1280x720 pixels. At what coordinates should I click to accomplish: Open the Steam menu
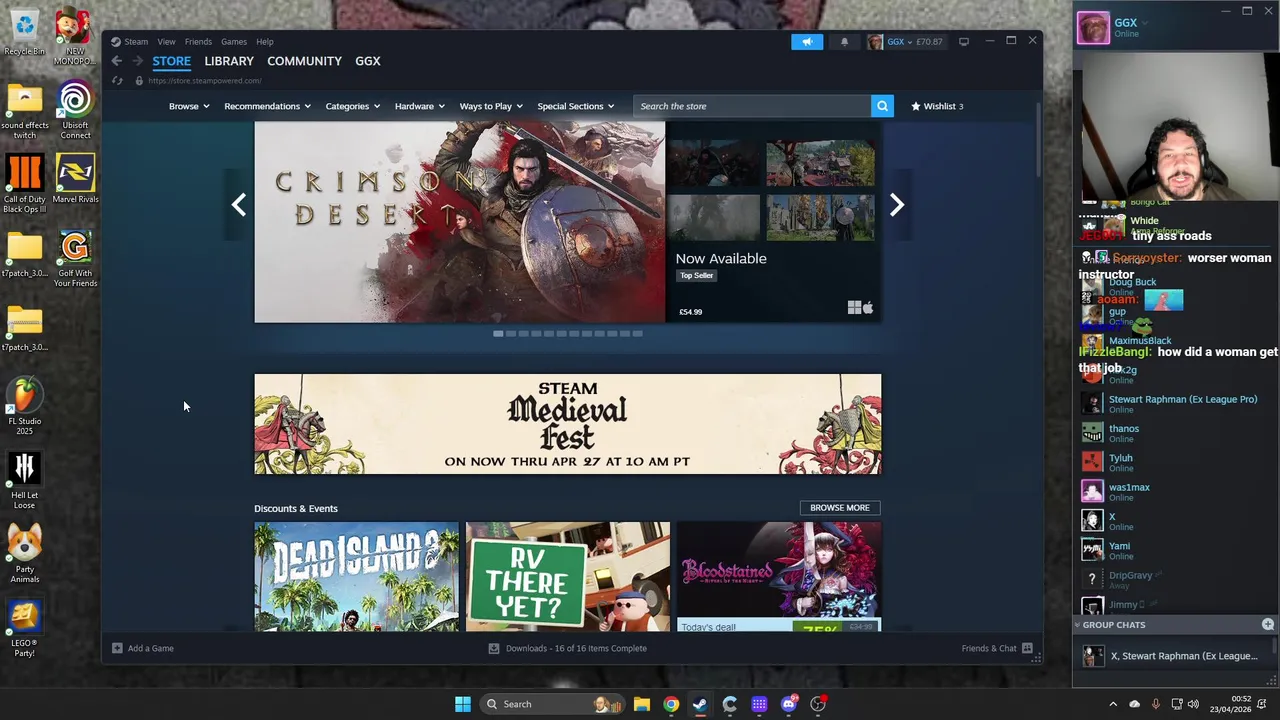tap(136, 41)
